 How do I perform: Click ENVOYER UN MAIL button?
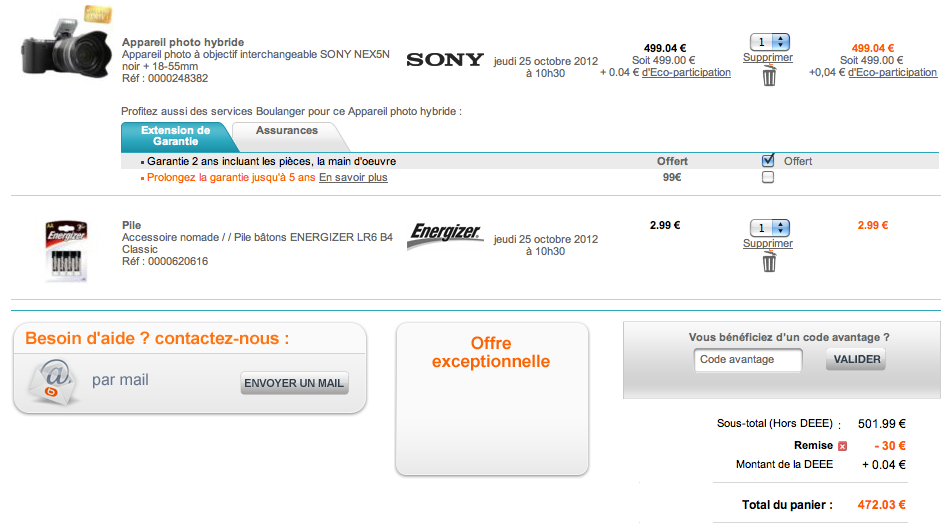294,383
